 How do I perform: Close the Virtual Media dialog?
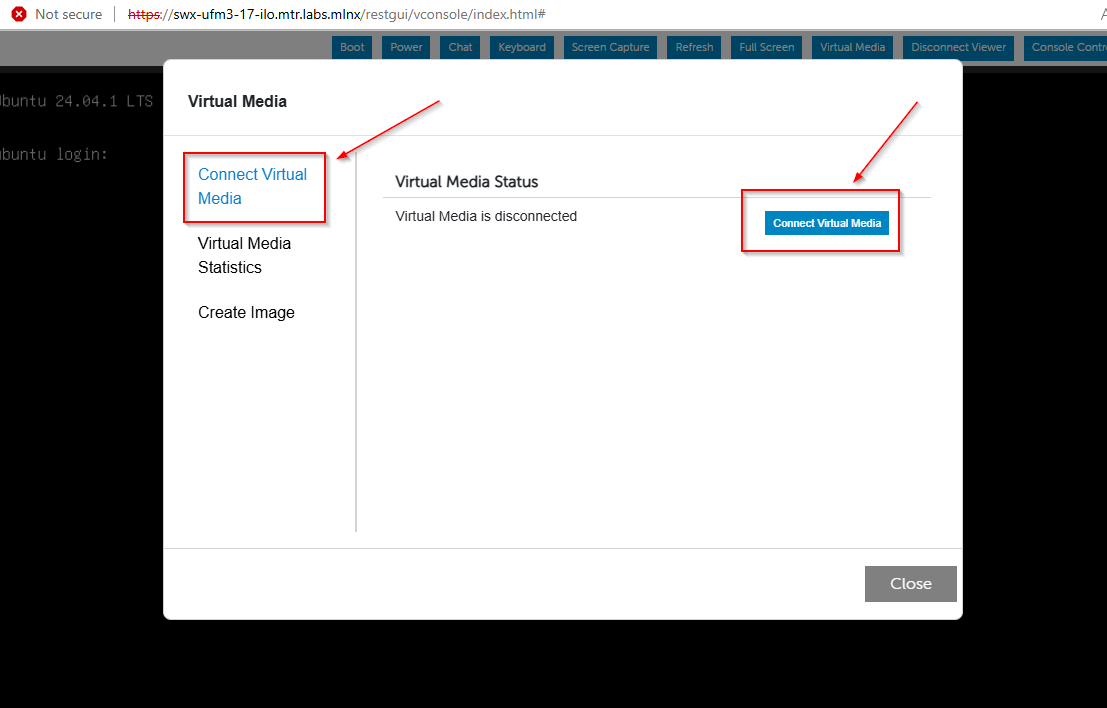(910, 584)
